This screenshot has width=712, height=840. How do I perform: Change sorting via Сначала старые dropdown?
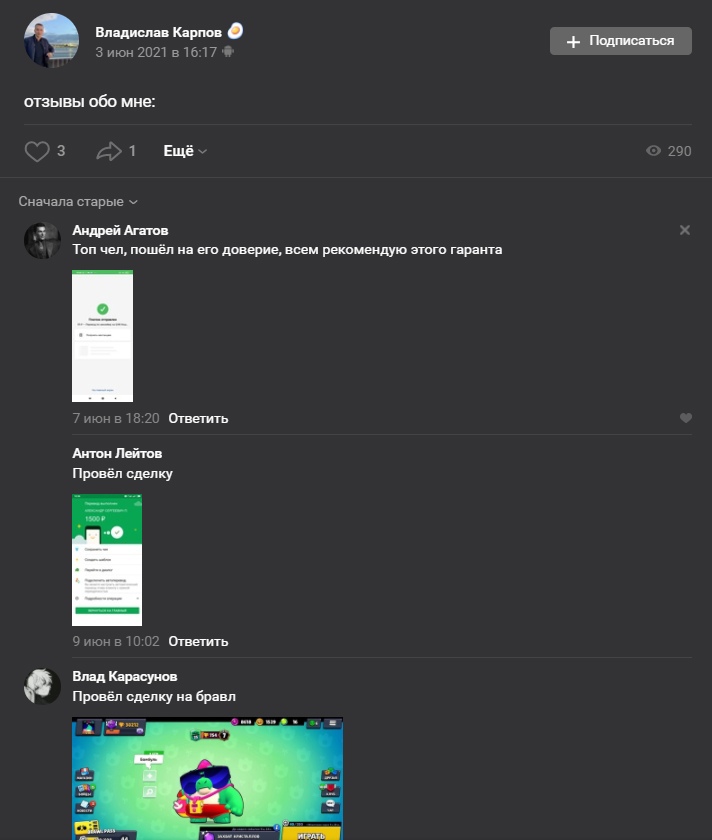pyautogui.click(x=78, y=201)
